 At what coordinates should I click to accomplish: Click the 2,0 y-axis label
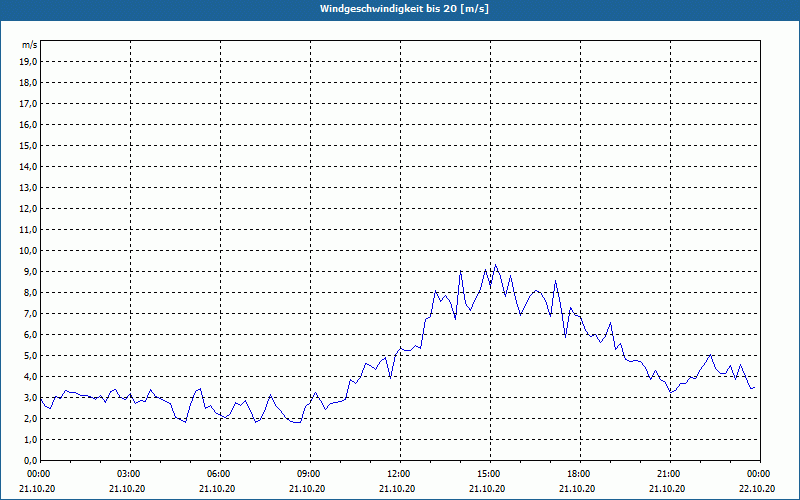pyautogui.click(x=30, y=419)
